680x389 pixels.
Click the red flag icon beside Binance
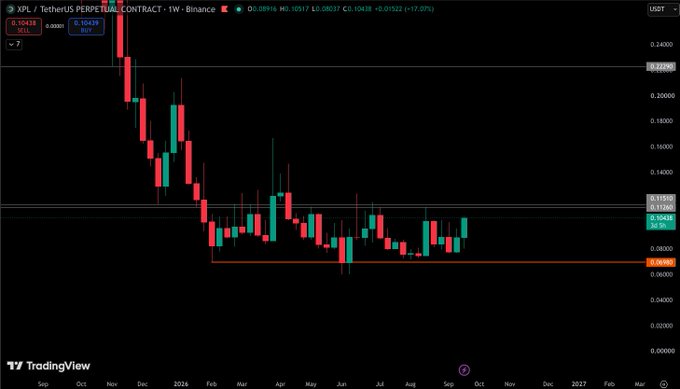pos(224,9)
